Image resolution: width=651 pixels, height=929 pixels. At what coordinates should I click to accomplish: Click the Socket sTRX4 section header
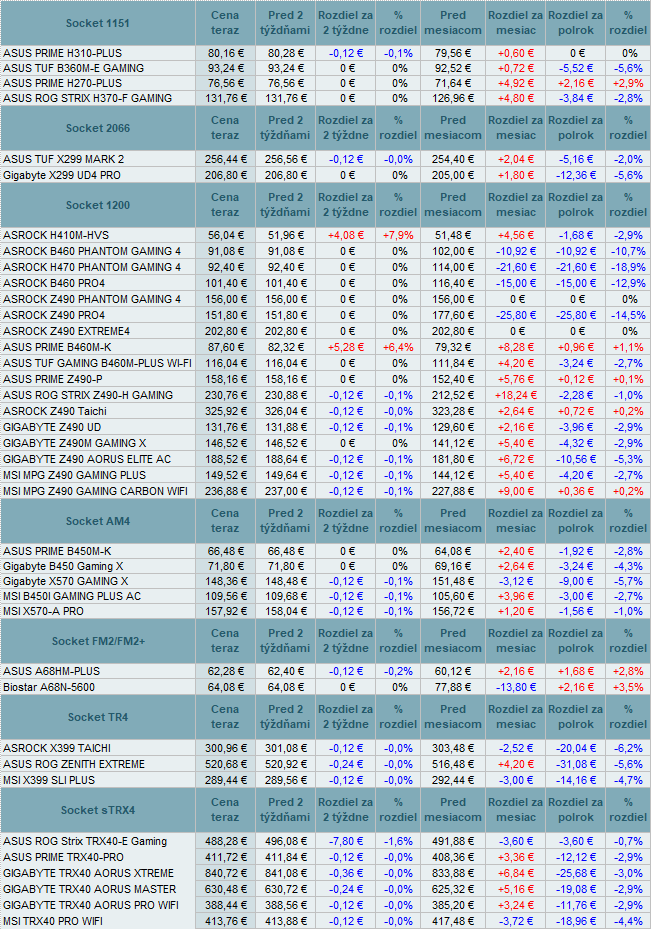click(98, 810)
